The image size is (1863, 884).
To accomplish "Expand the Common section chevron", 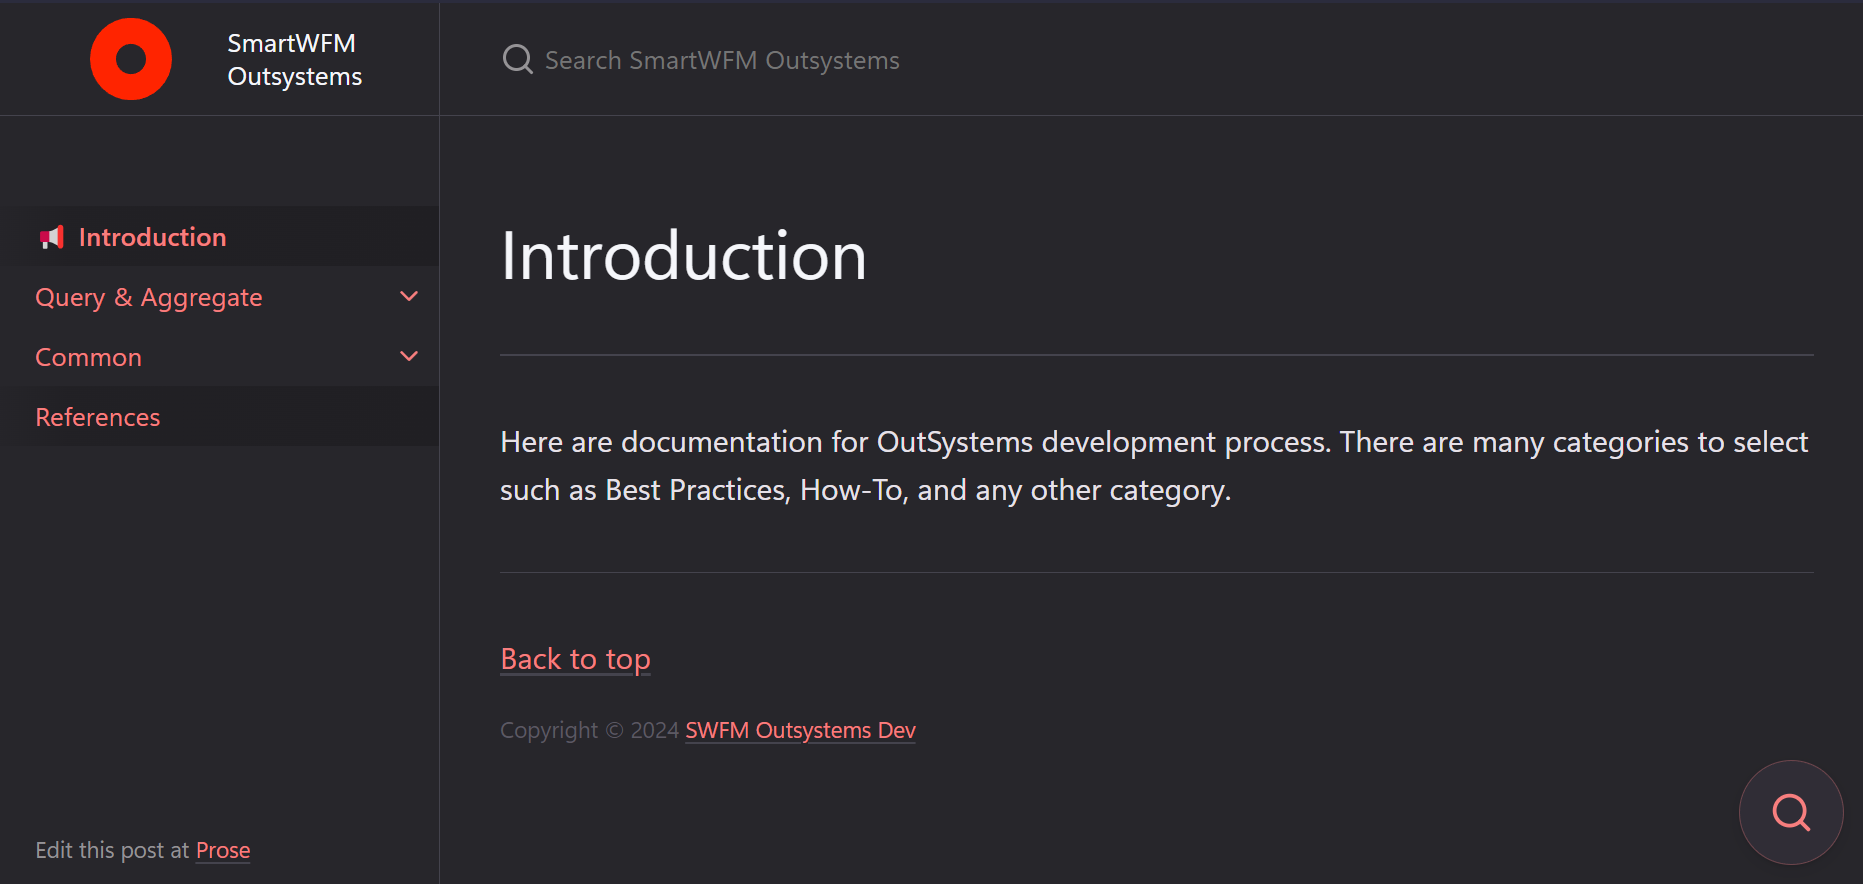I will pos(409,357).
